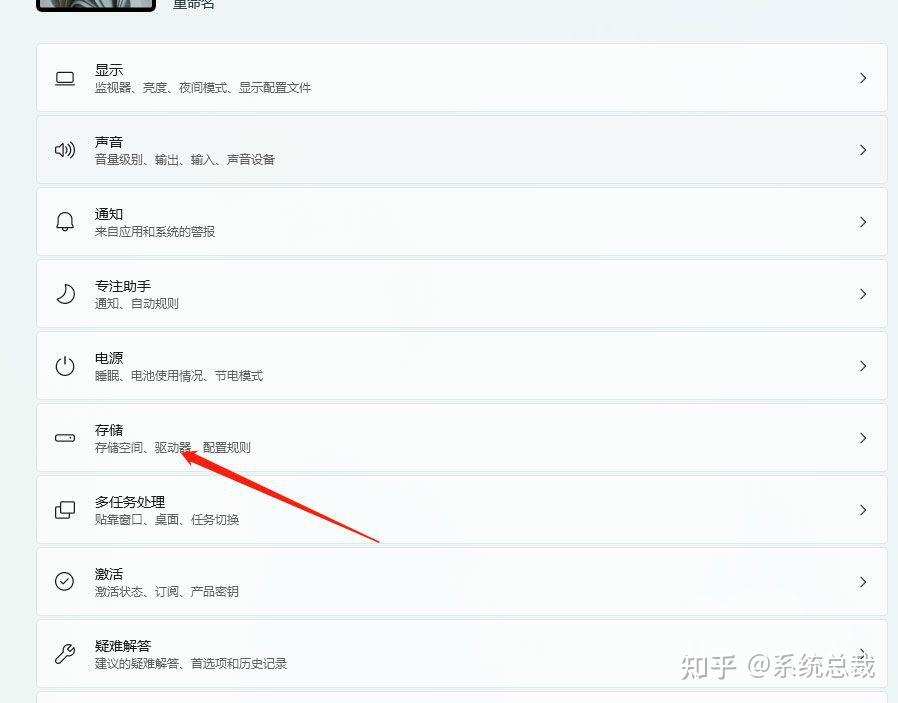Click the Sound speaker icon

tap(65, 150)
